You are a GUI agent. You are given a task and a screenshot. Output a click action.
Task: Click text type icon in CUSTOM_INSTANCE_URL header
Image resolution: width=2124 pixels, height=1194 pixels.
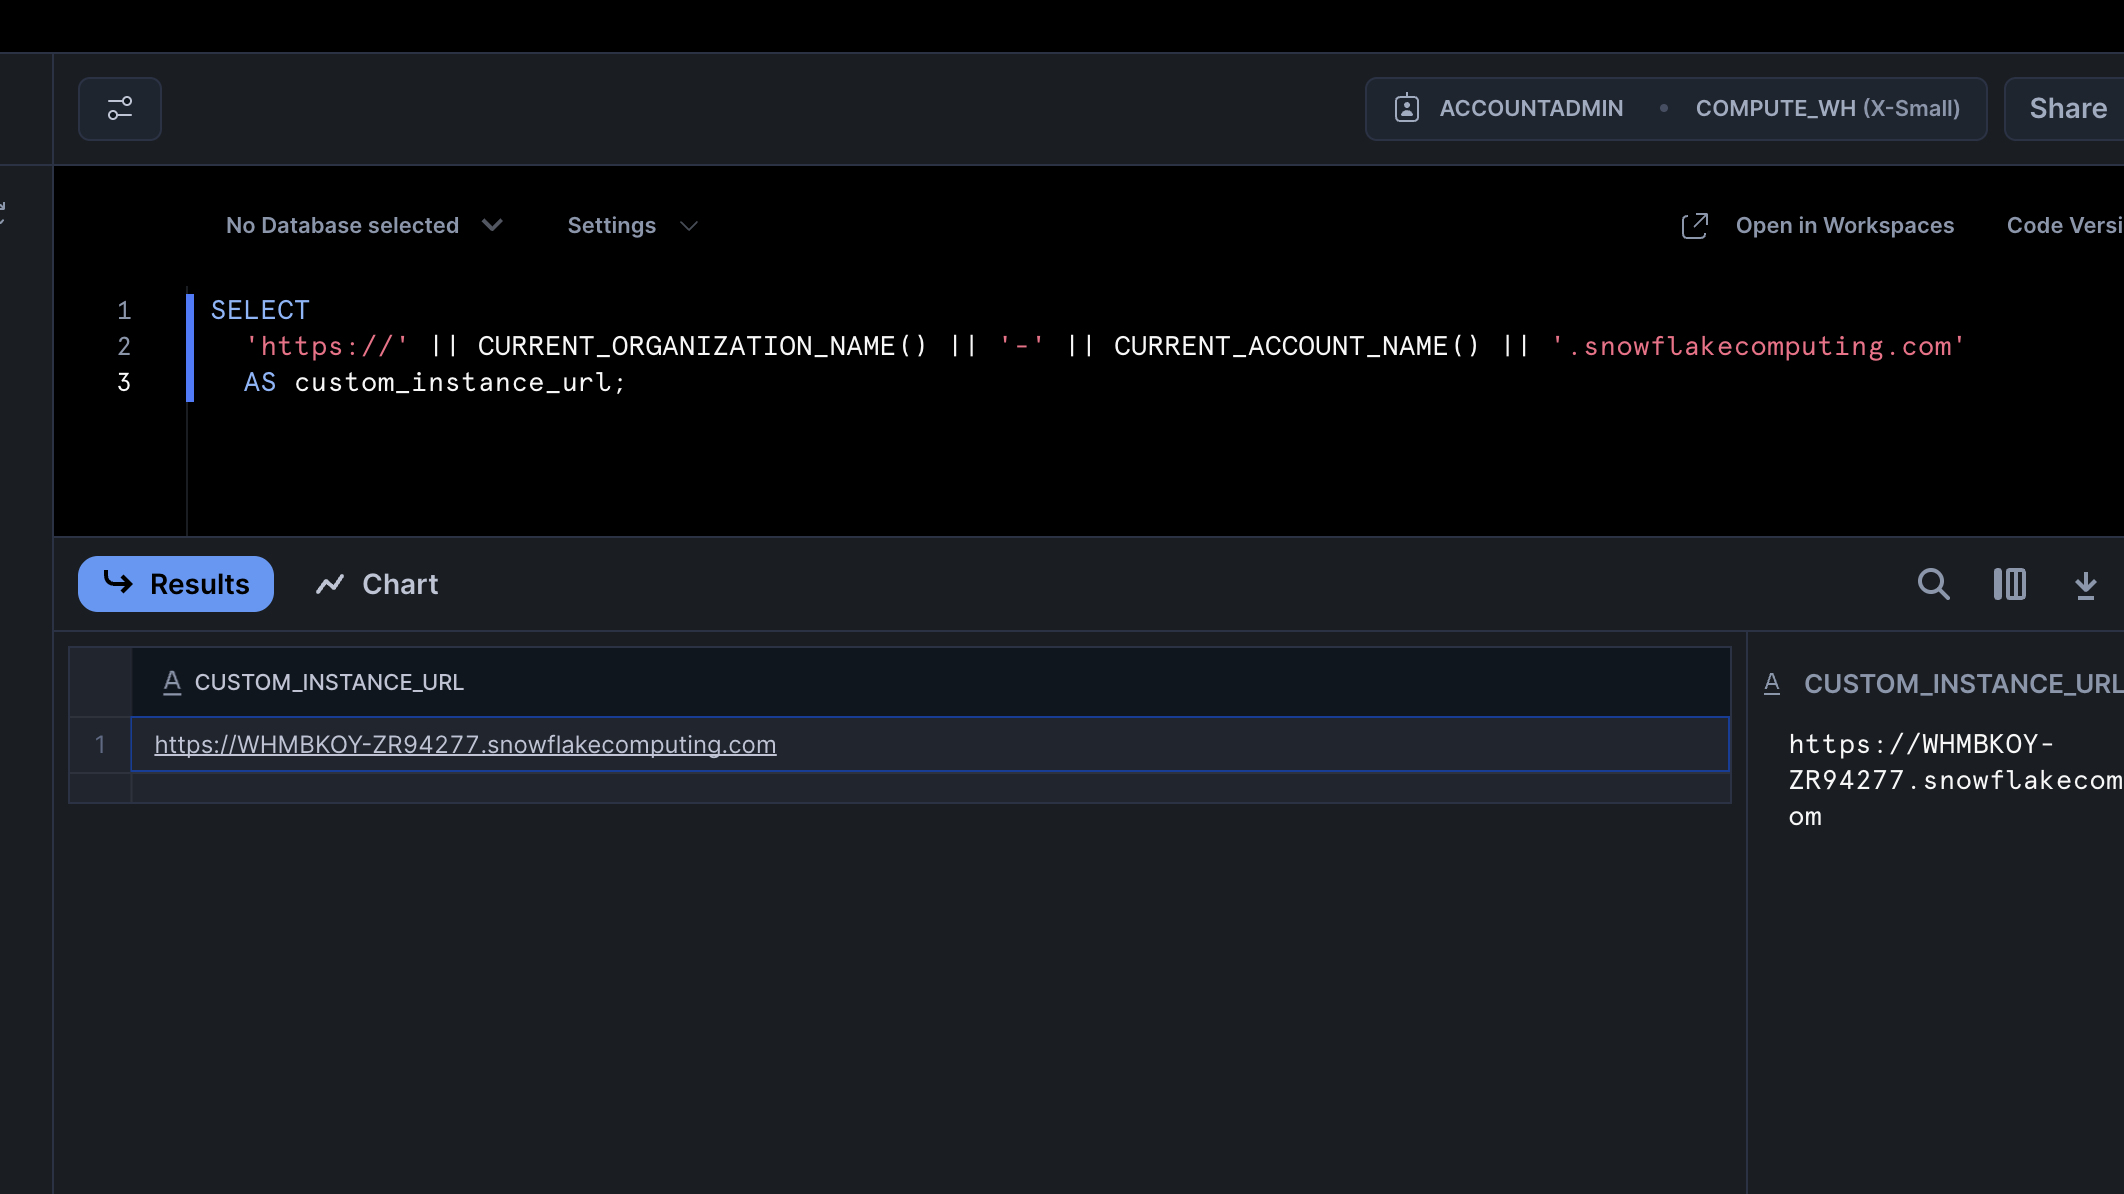click(x=172, y=682)
